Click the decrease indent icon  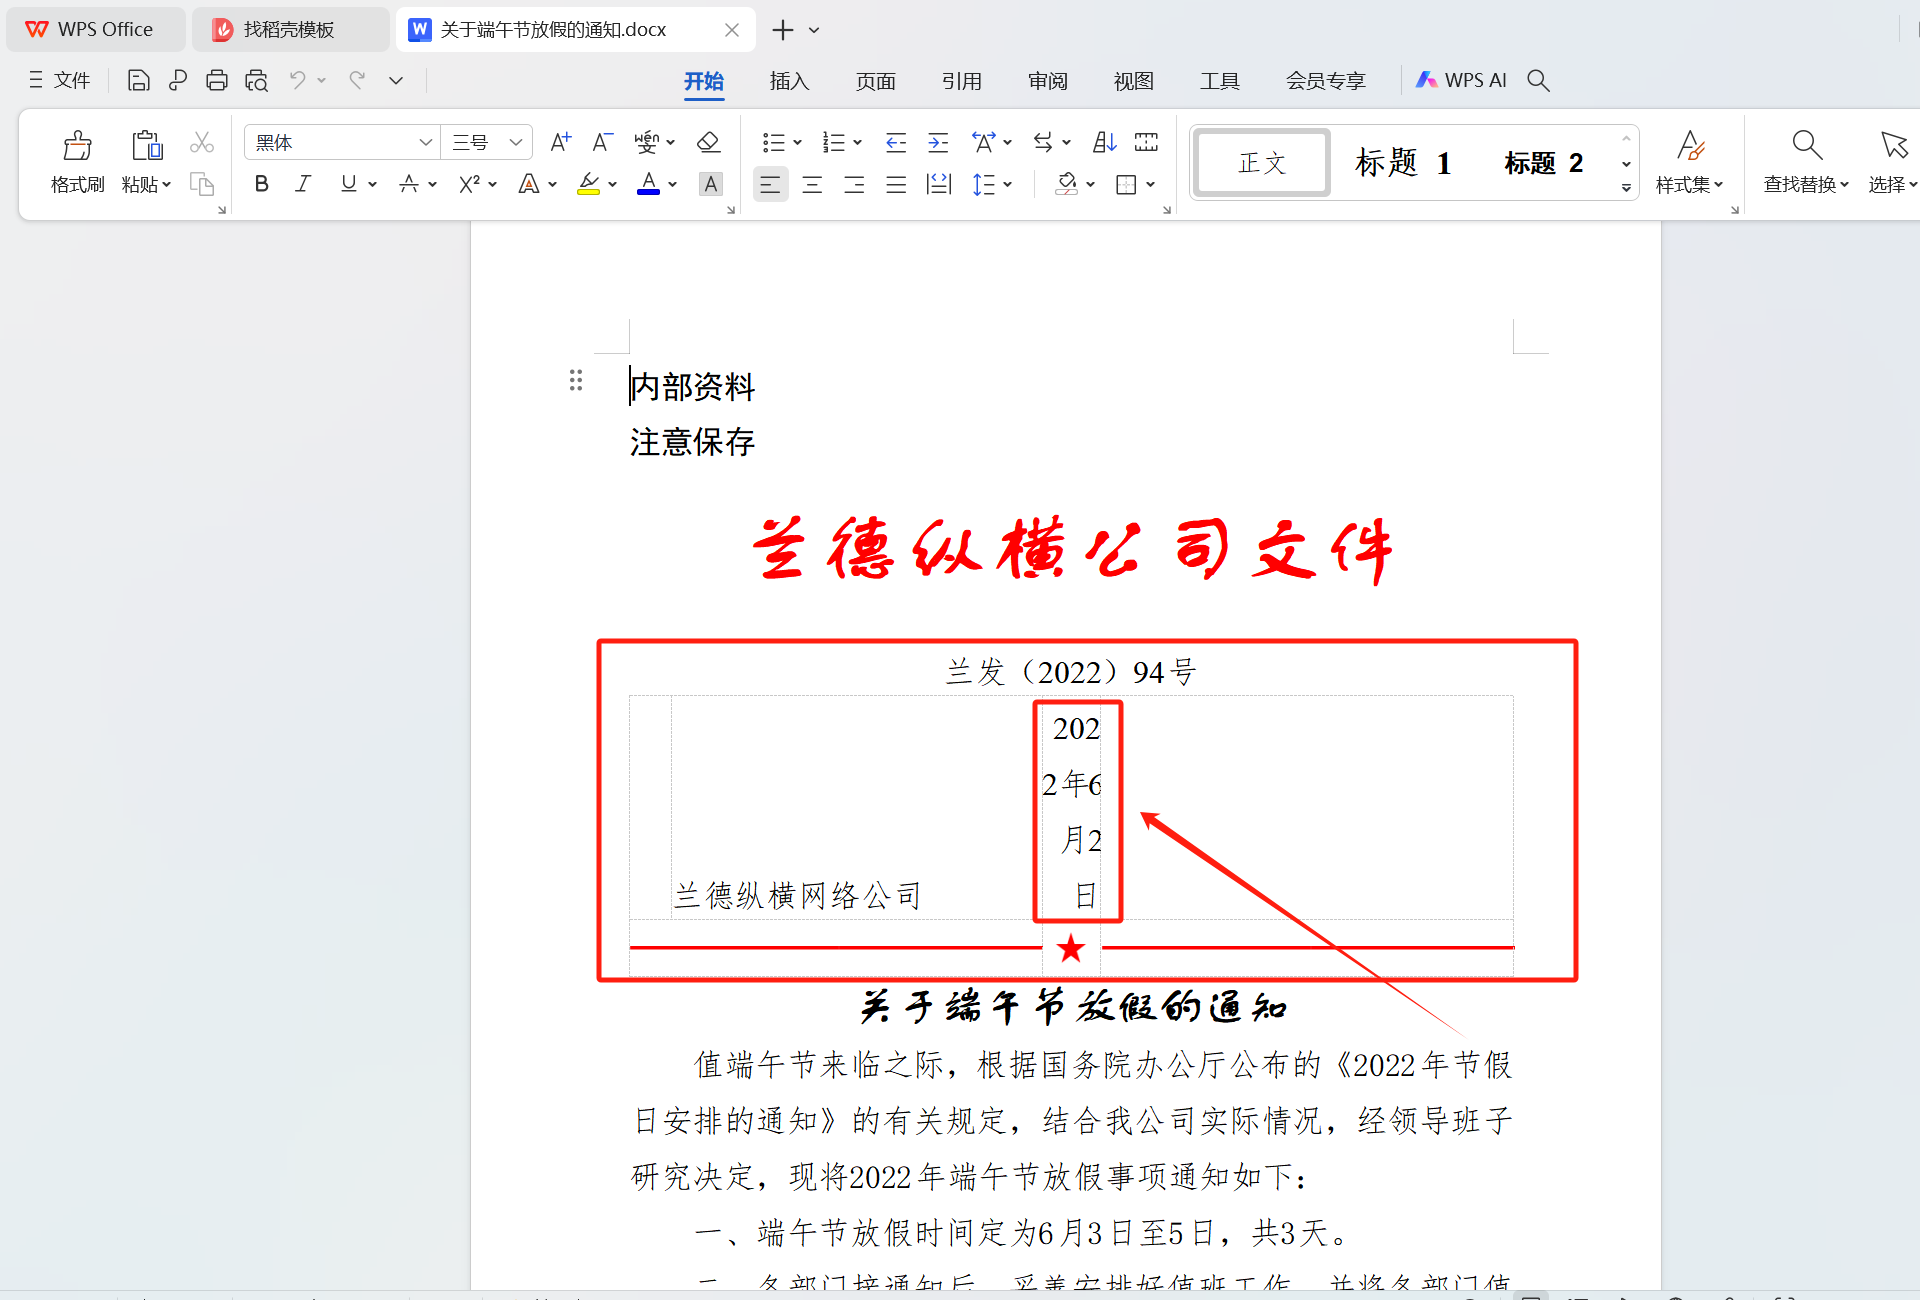(x=895, y=143)
